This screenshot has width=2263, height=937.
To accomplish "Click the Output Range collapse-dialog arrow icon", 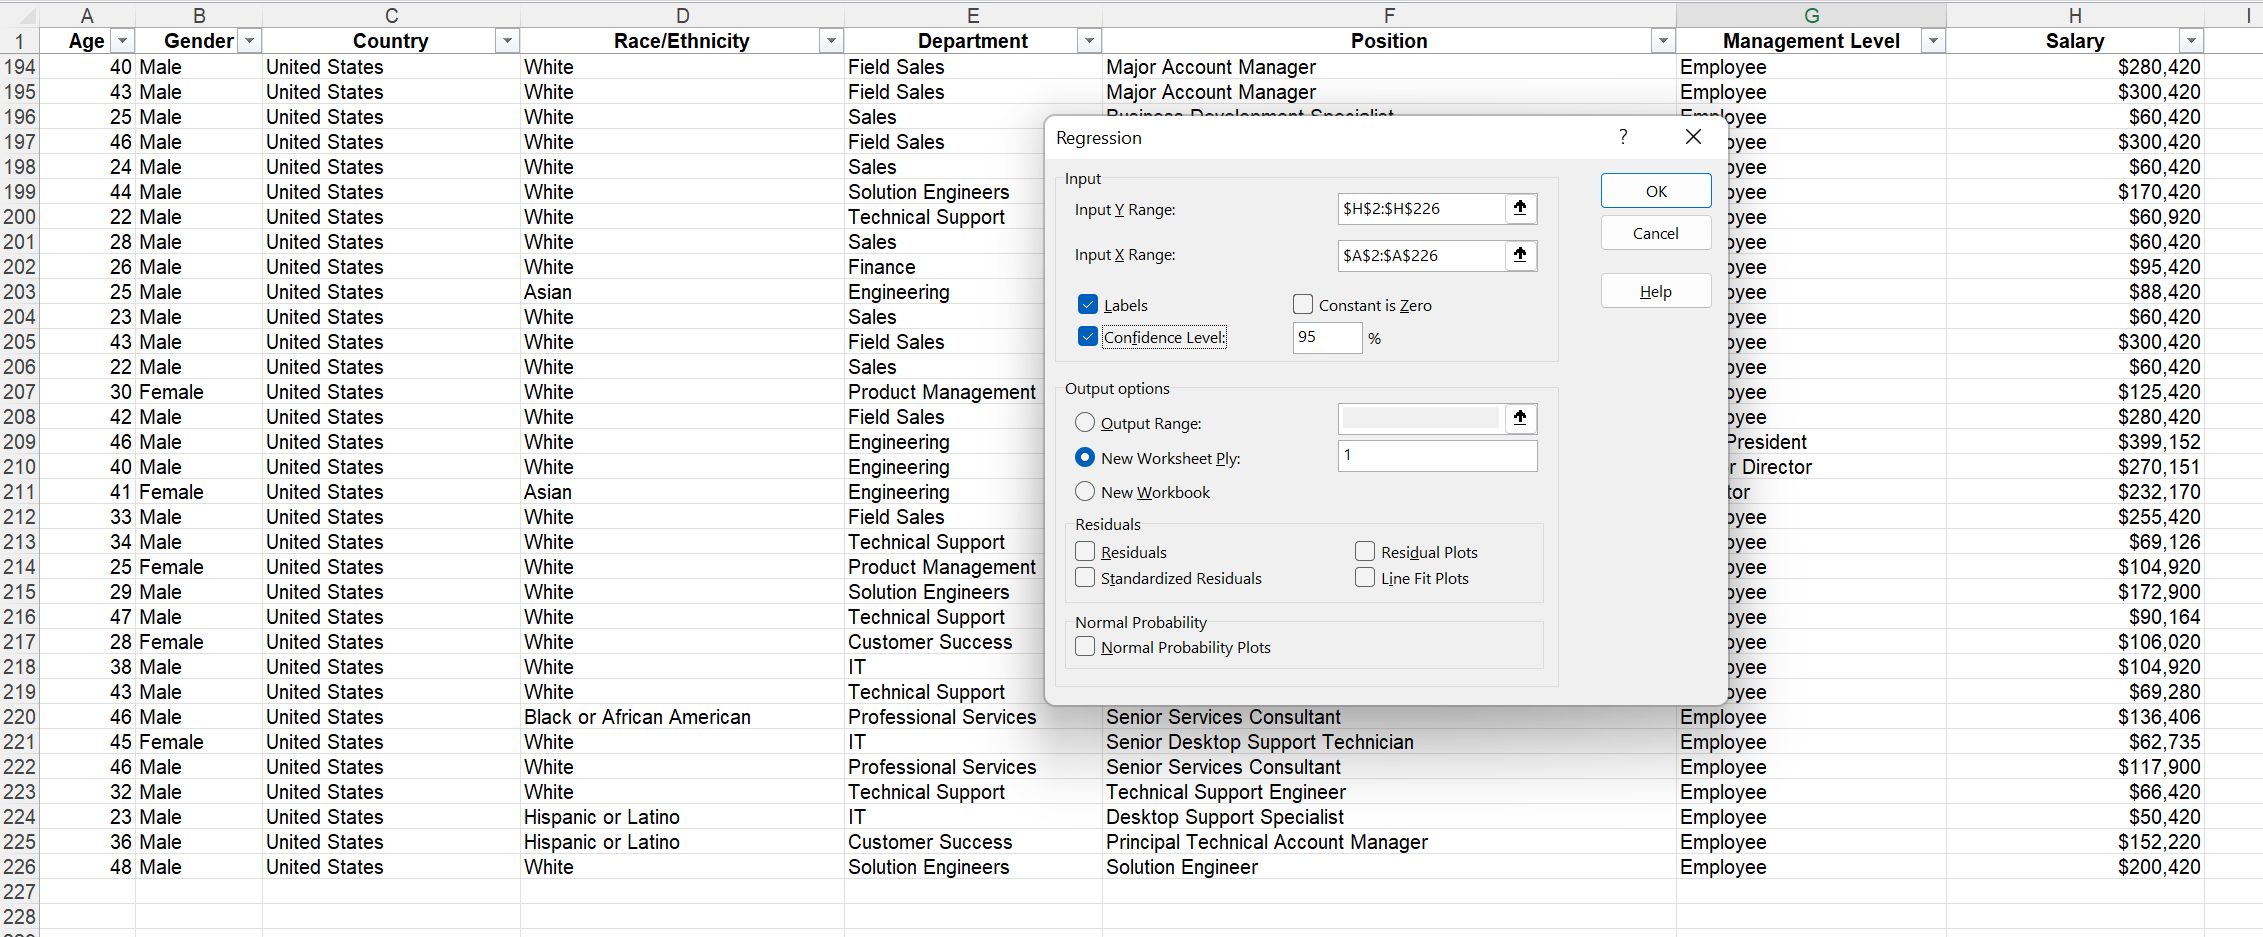I will pyautogui.click(x=1520, y=418).
